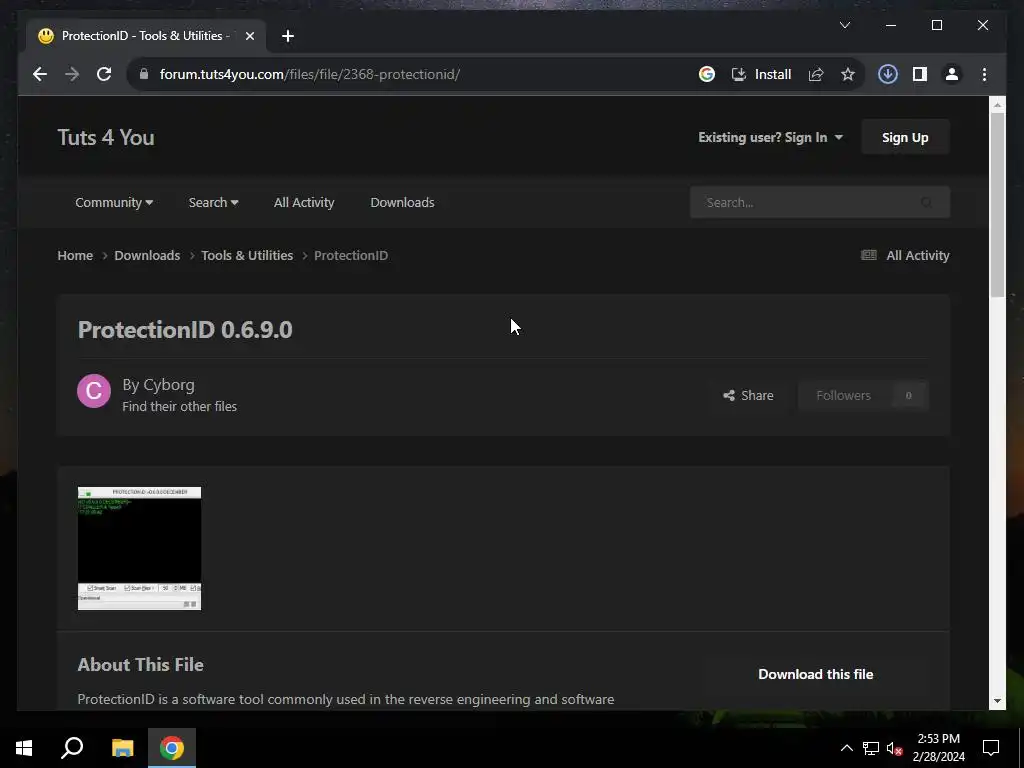Click the magnifier icon in search box
Screen dimensions: 1024x768
click(926, 202)
